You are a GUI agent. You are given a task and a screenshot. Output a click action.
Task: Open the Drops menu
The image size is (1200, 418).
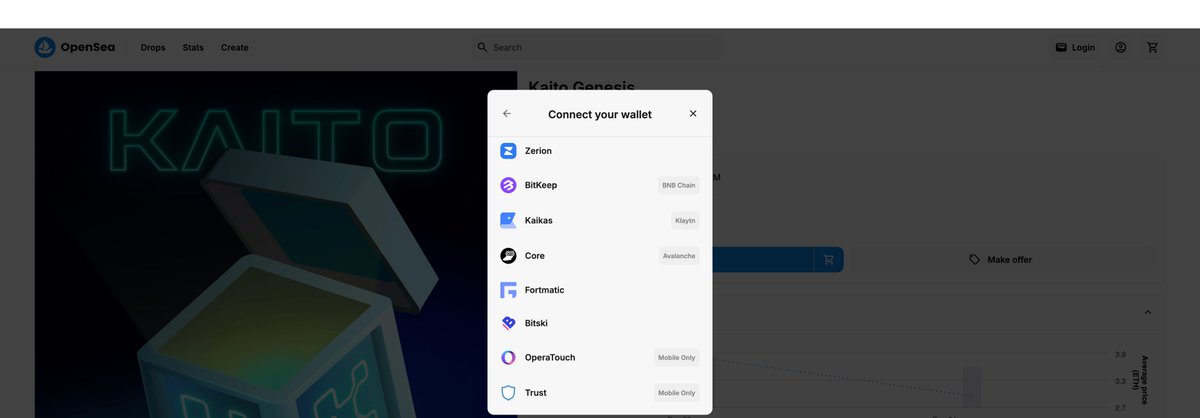(x=153, y=47)
